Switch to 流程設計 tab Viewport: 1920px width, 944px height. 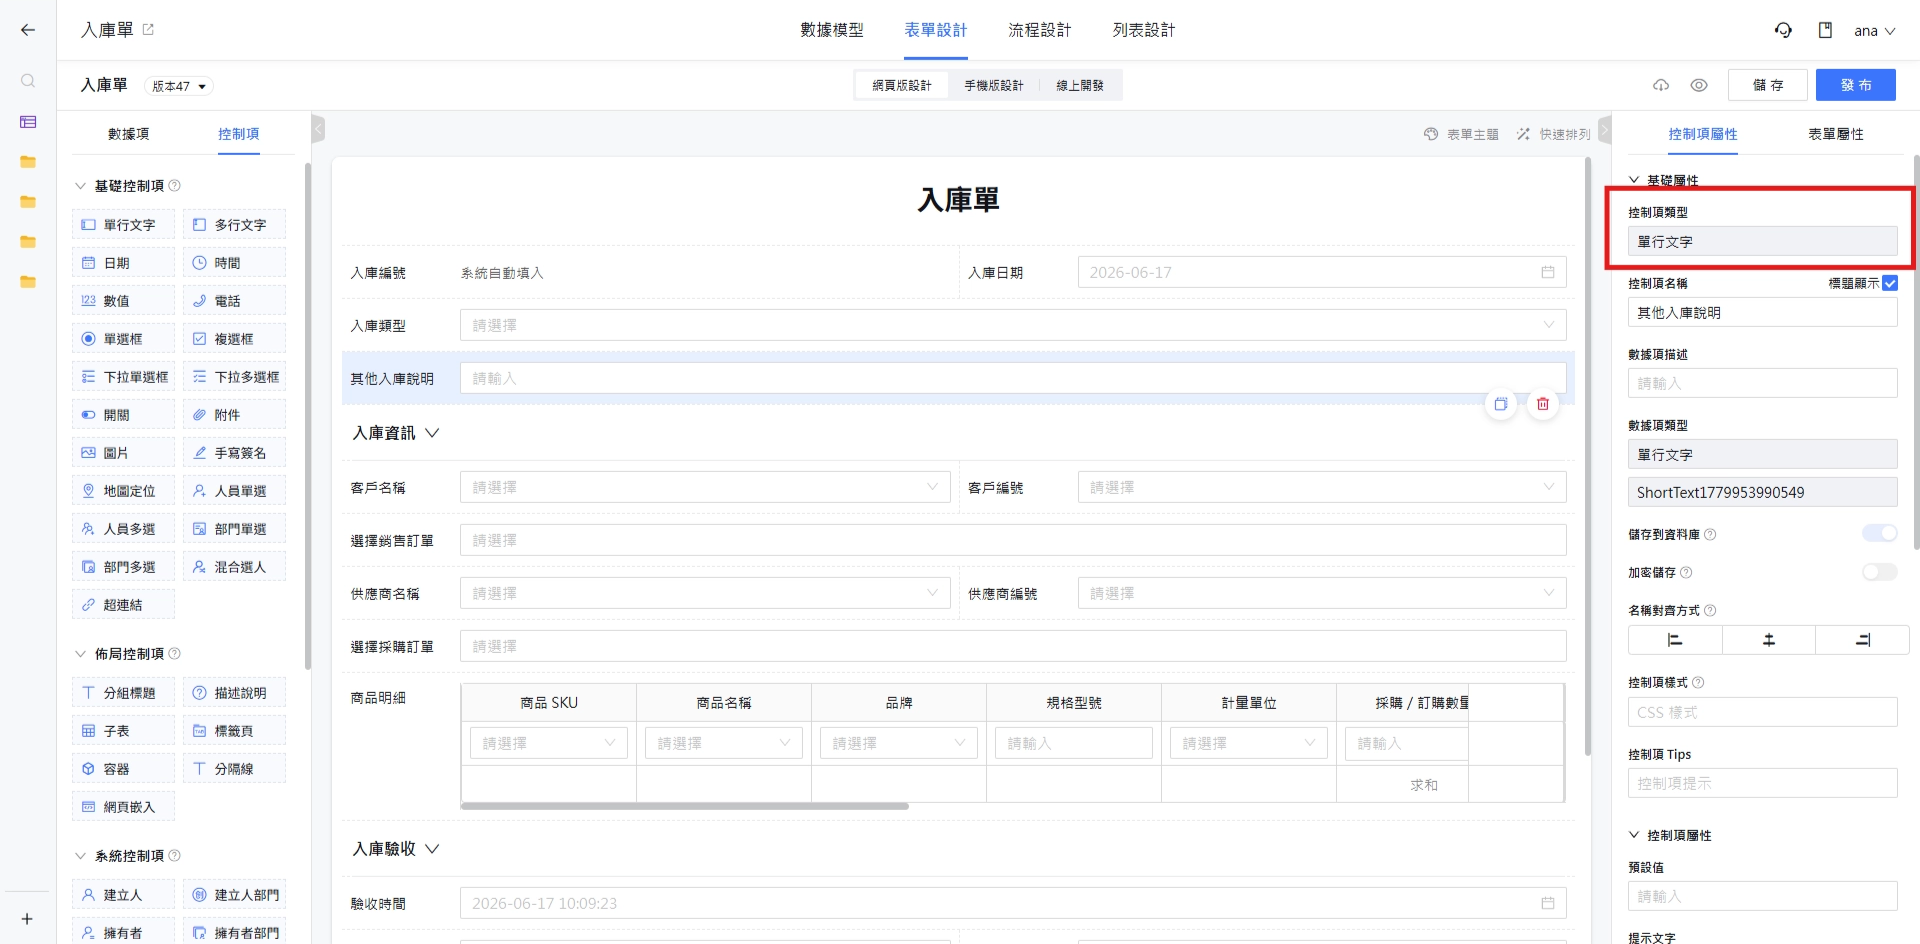pyautogui.click(x=1040, y=30)
